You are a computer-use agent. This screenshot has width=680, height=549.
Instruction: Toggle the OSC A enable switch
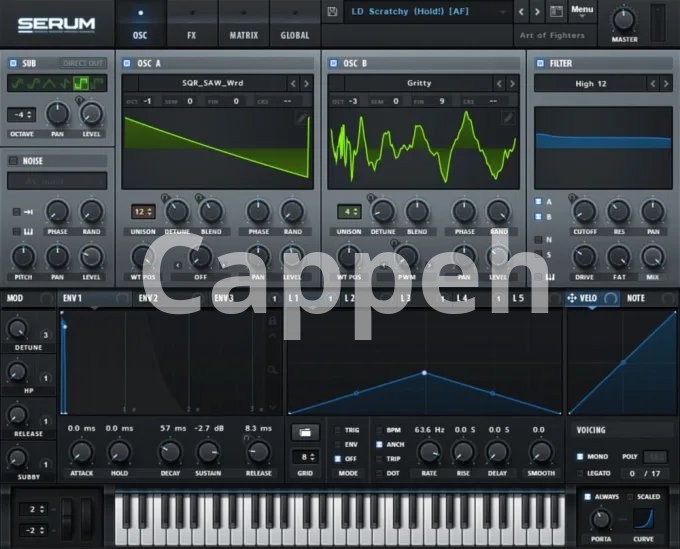point(127,63)
